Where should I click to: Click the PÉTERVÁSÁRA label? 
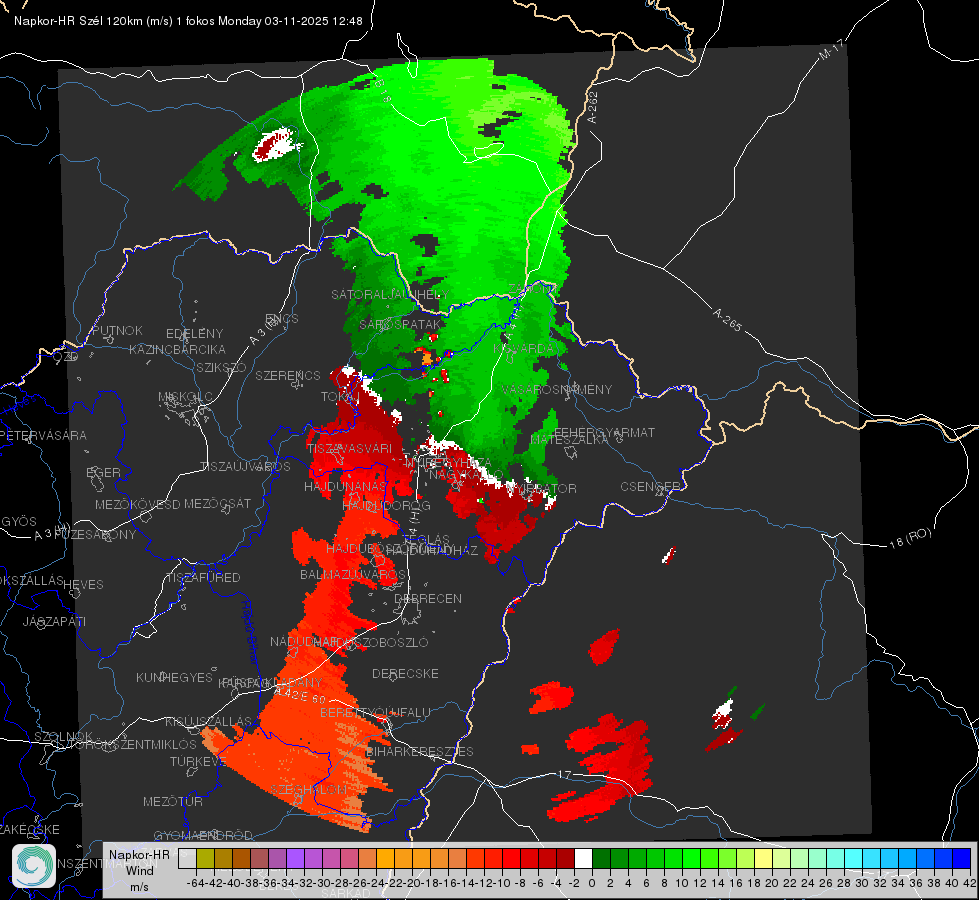pos(44,435)
